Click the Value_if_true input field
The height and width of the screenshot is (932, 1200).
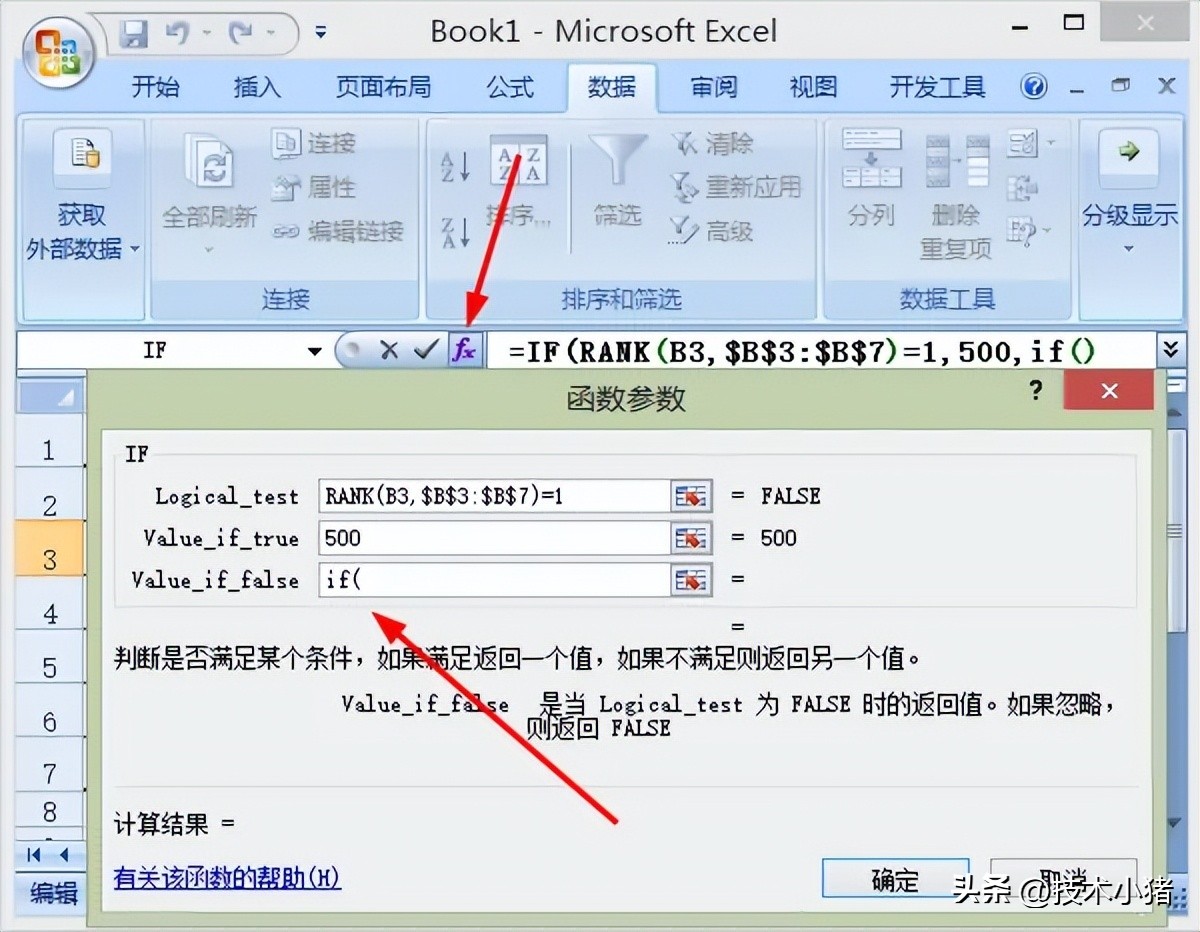point(494,538)
